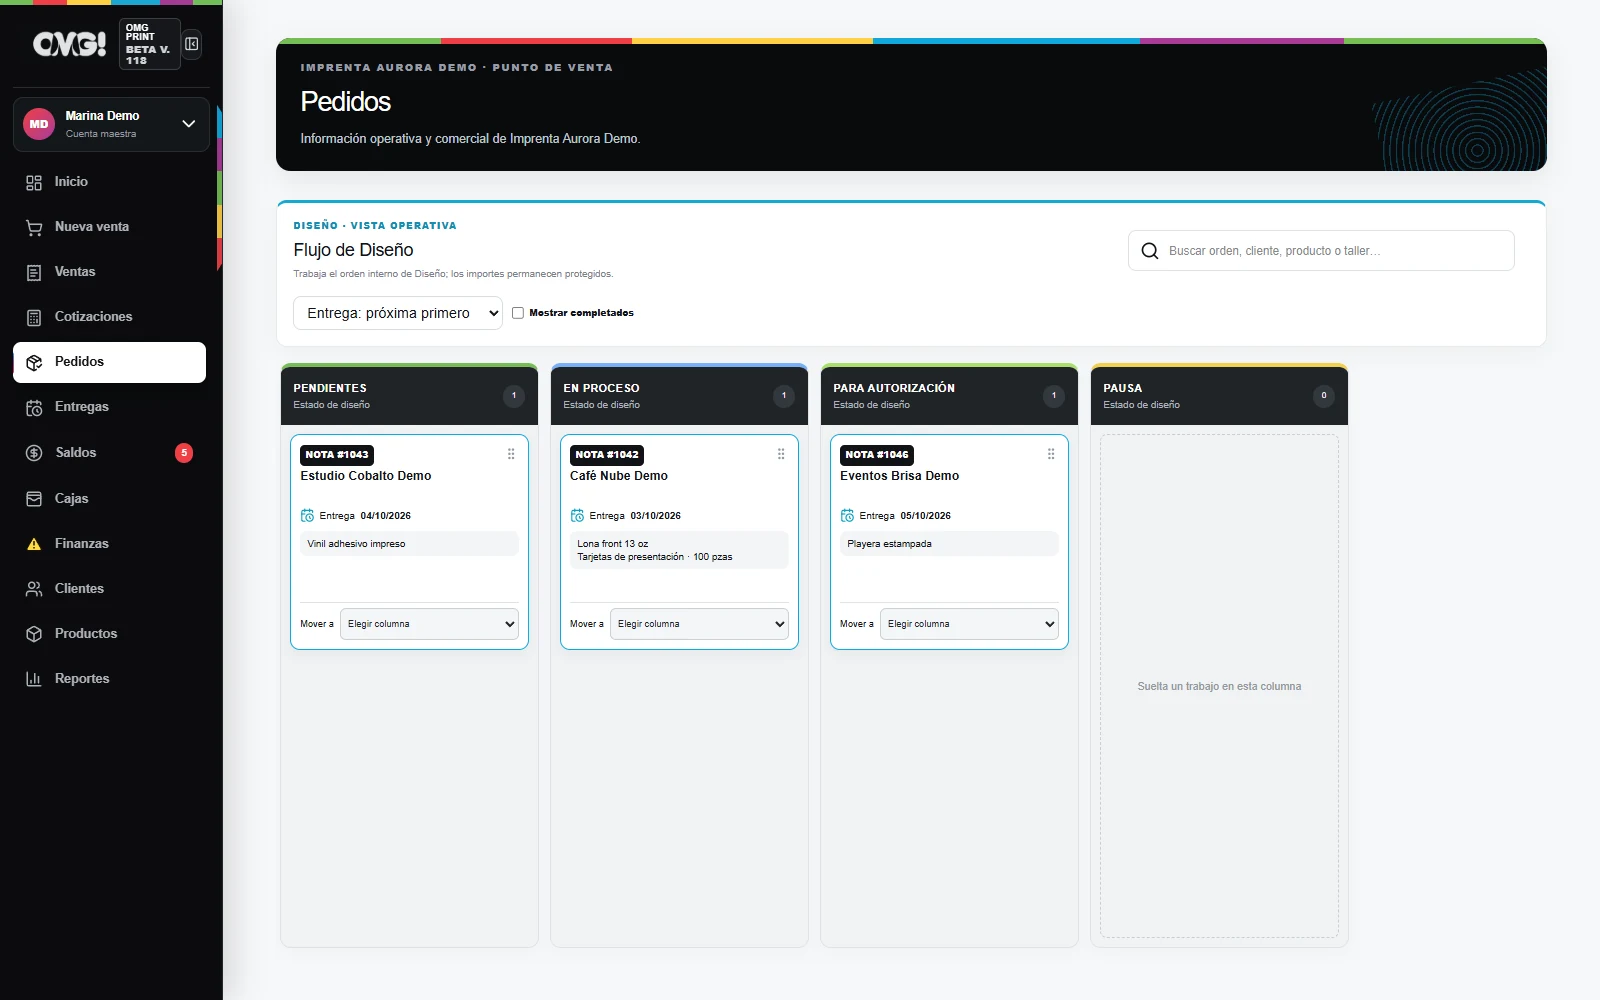The width and height of the screenshot is (1600, 1000).
Task: Click NOTA #1043 badge
Action: 337,455
